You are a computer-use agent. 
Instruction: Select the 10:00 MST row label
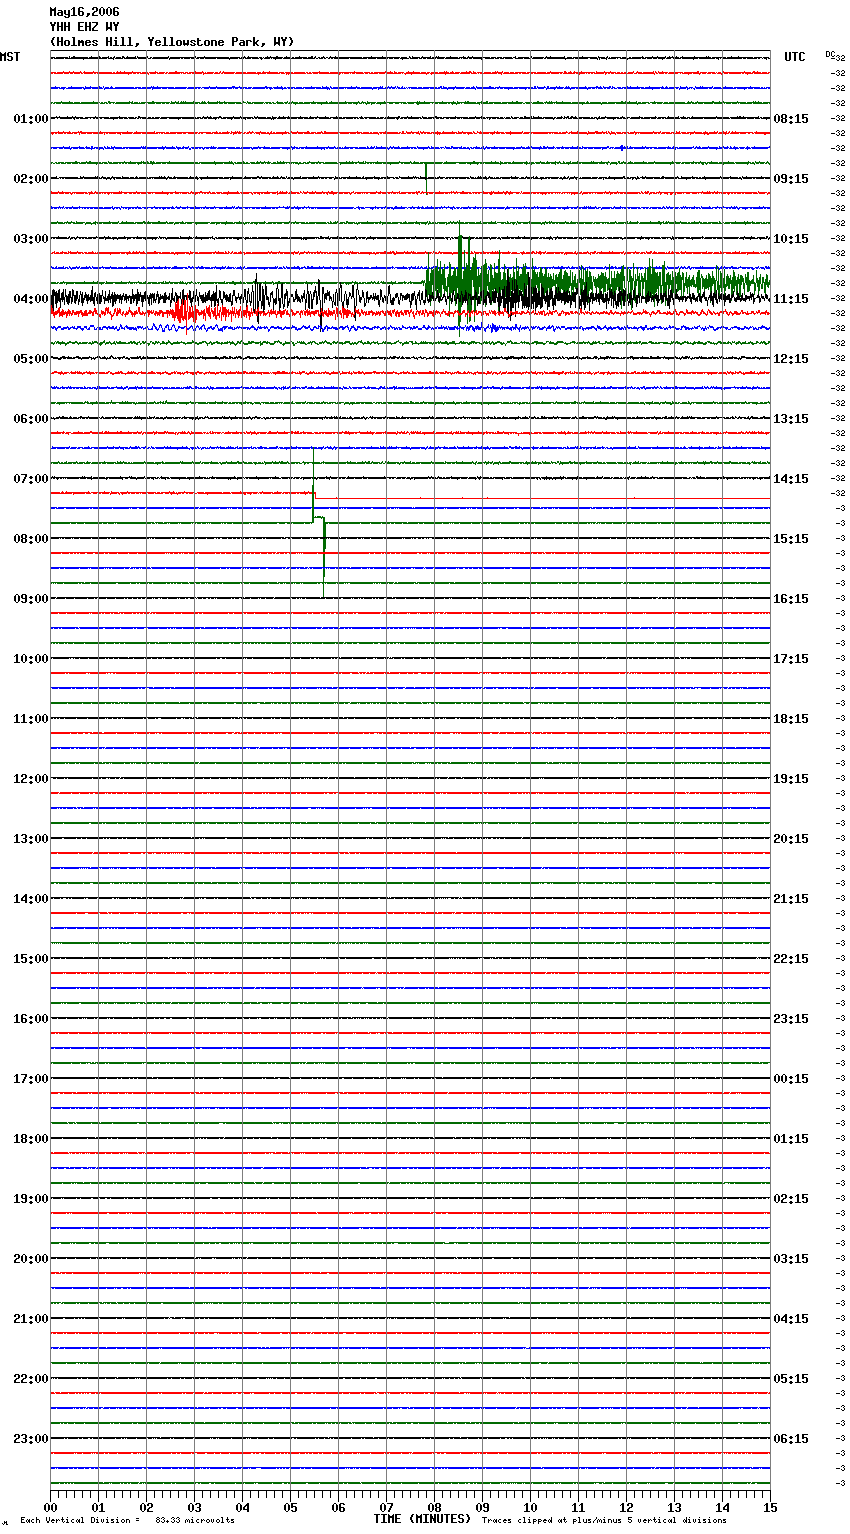coord(31,659)
